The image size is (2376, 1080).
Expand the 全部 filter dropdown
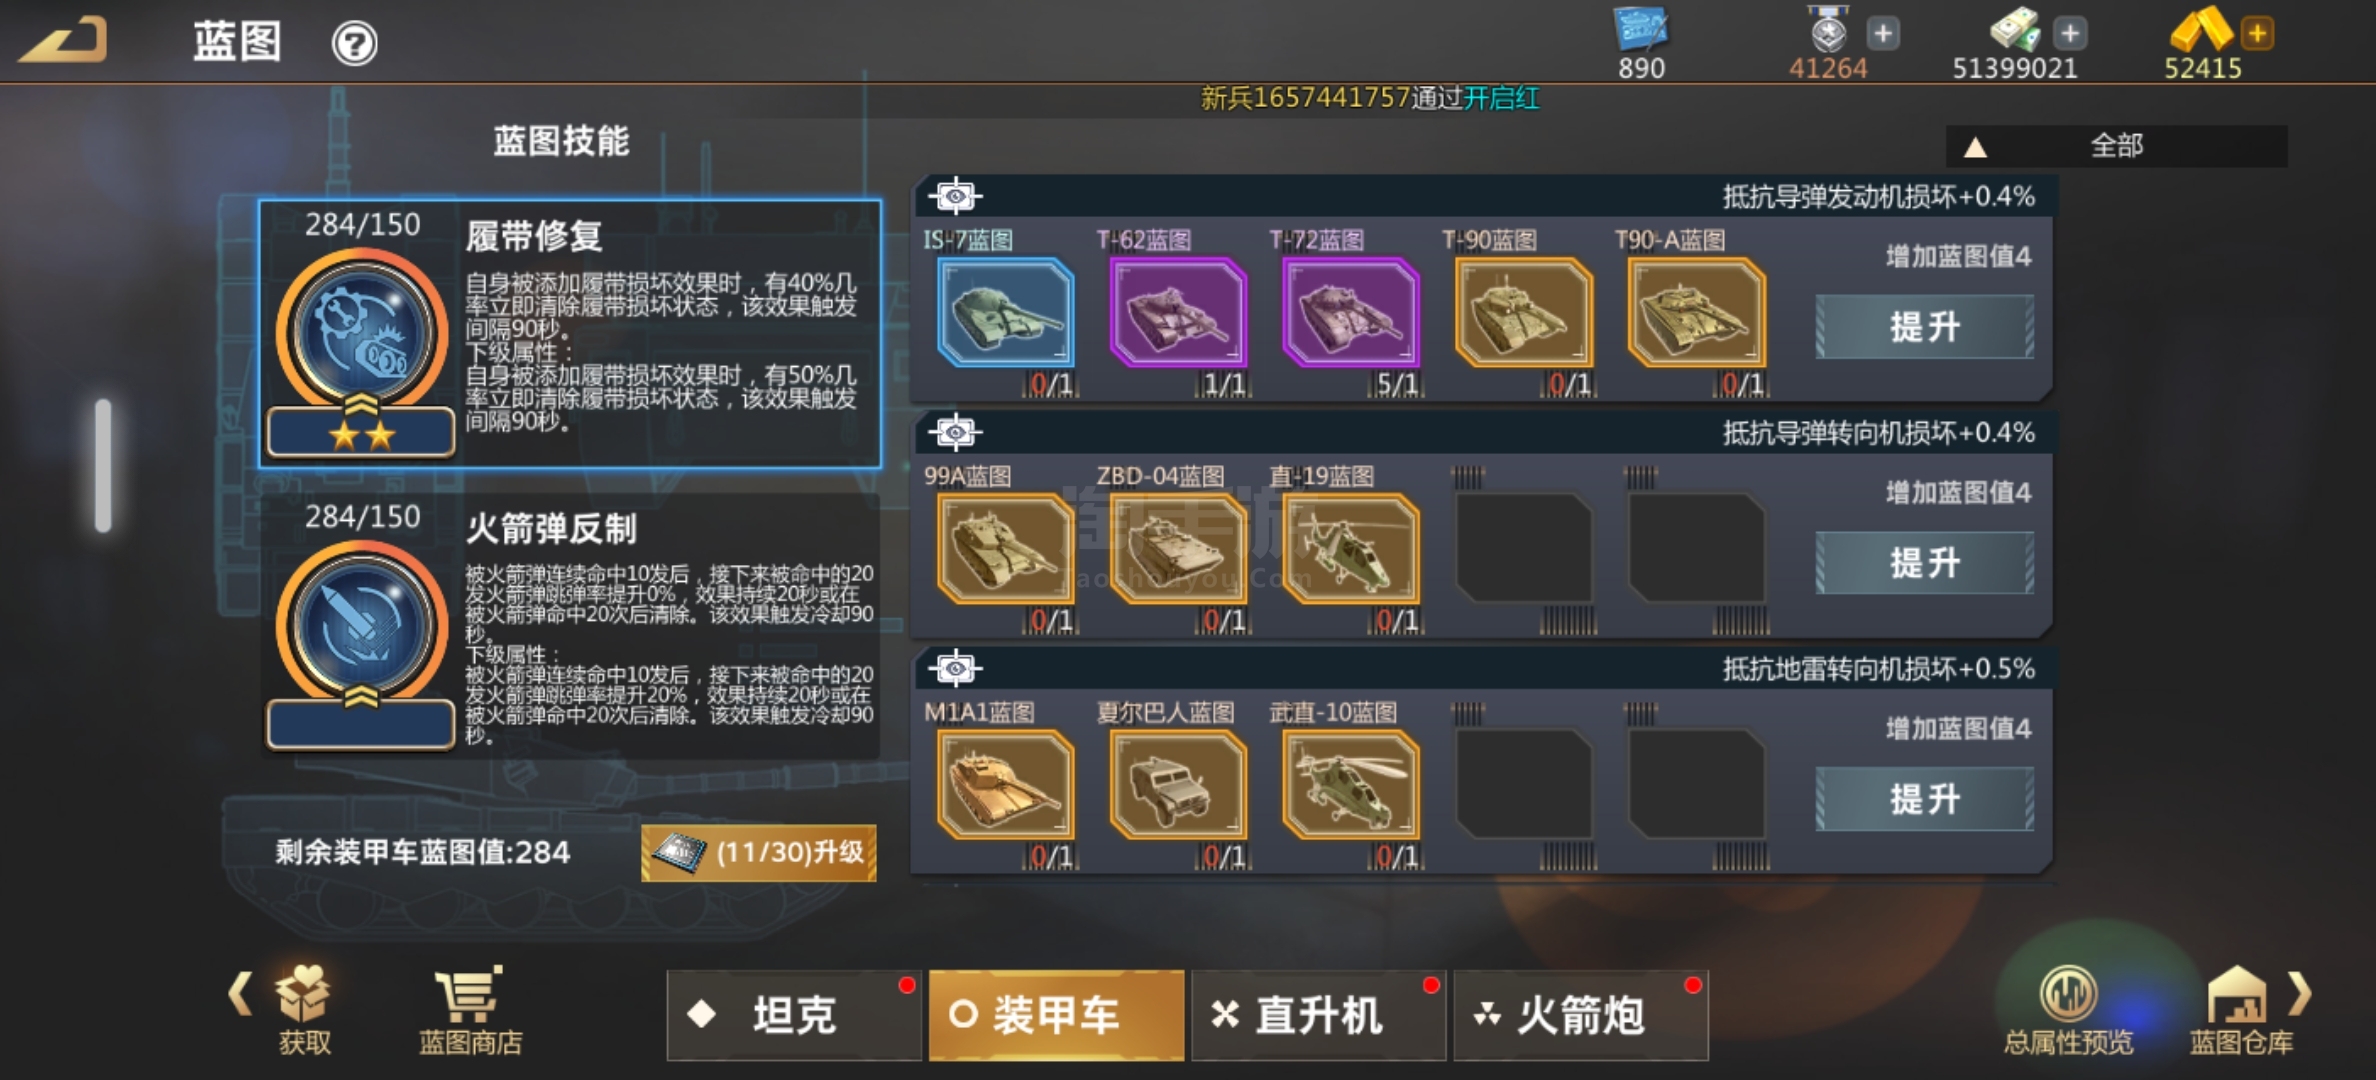(2116, 146)
